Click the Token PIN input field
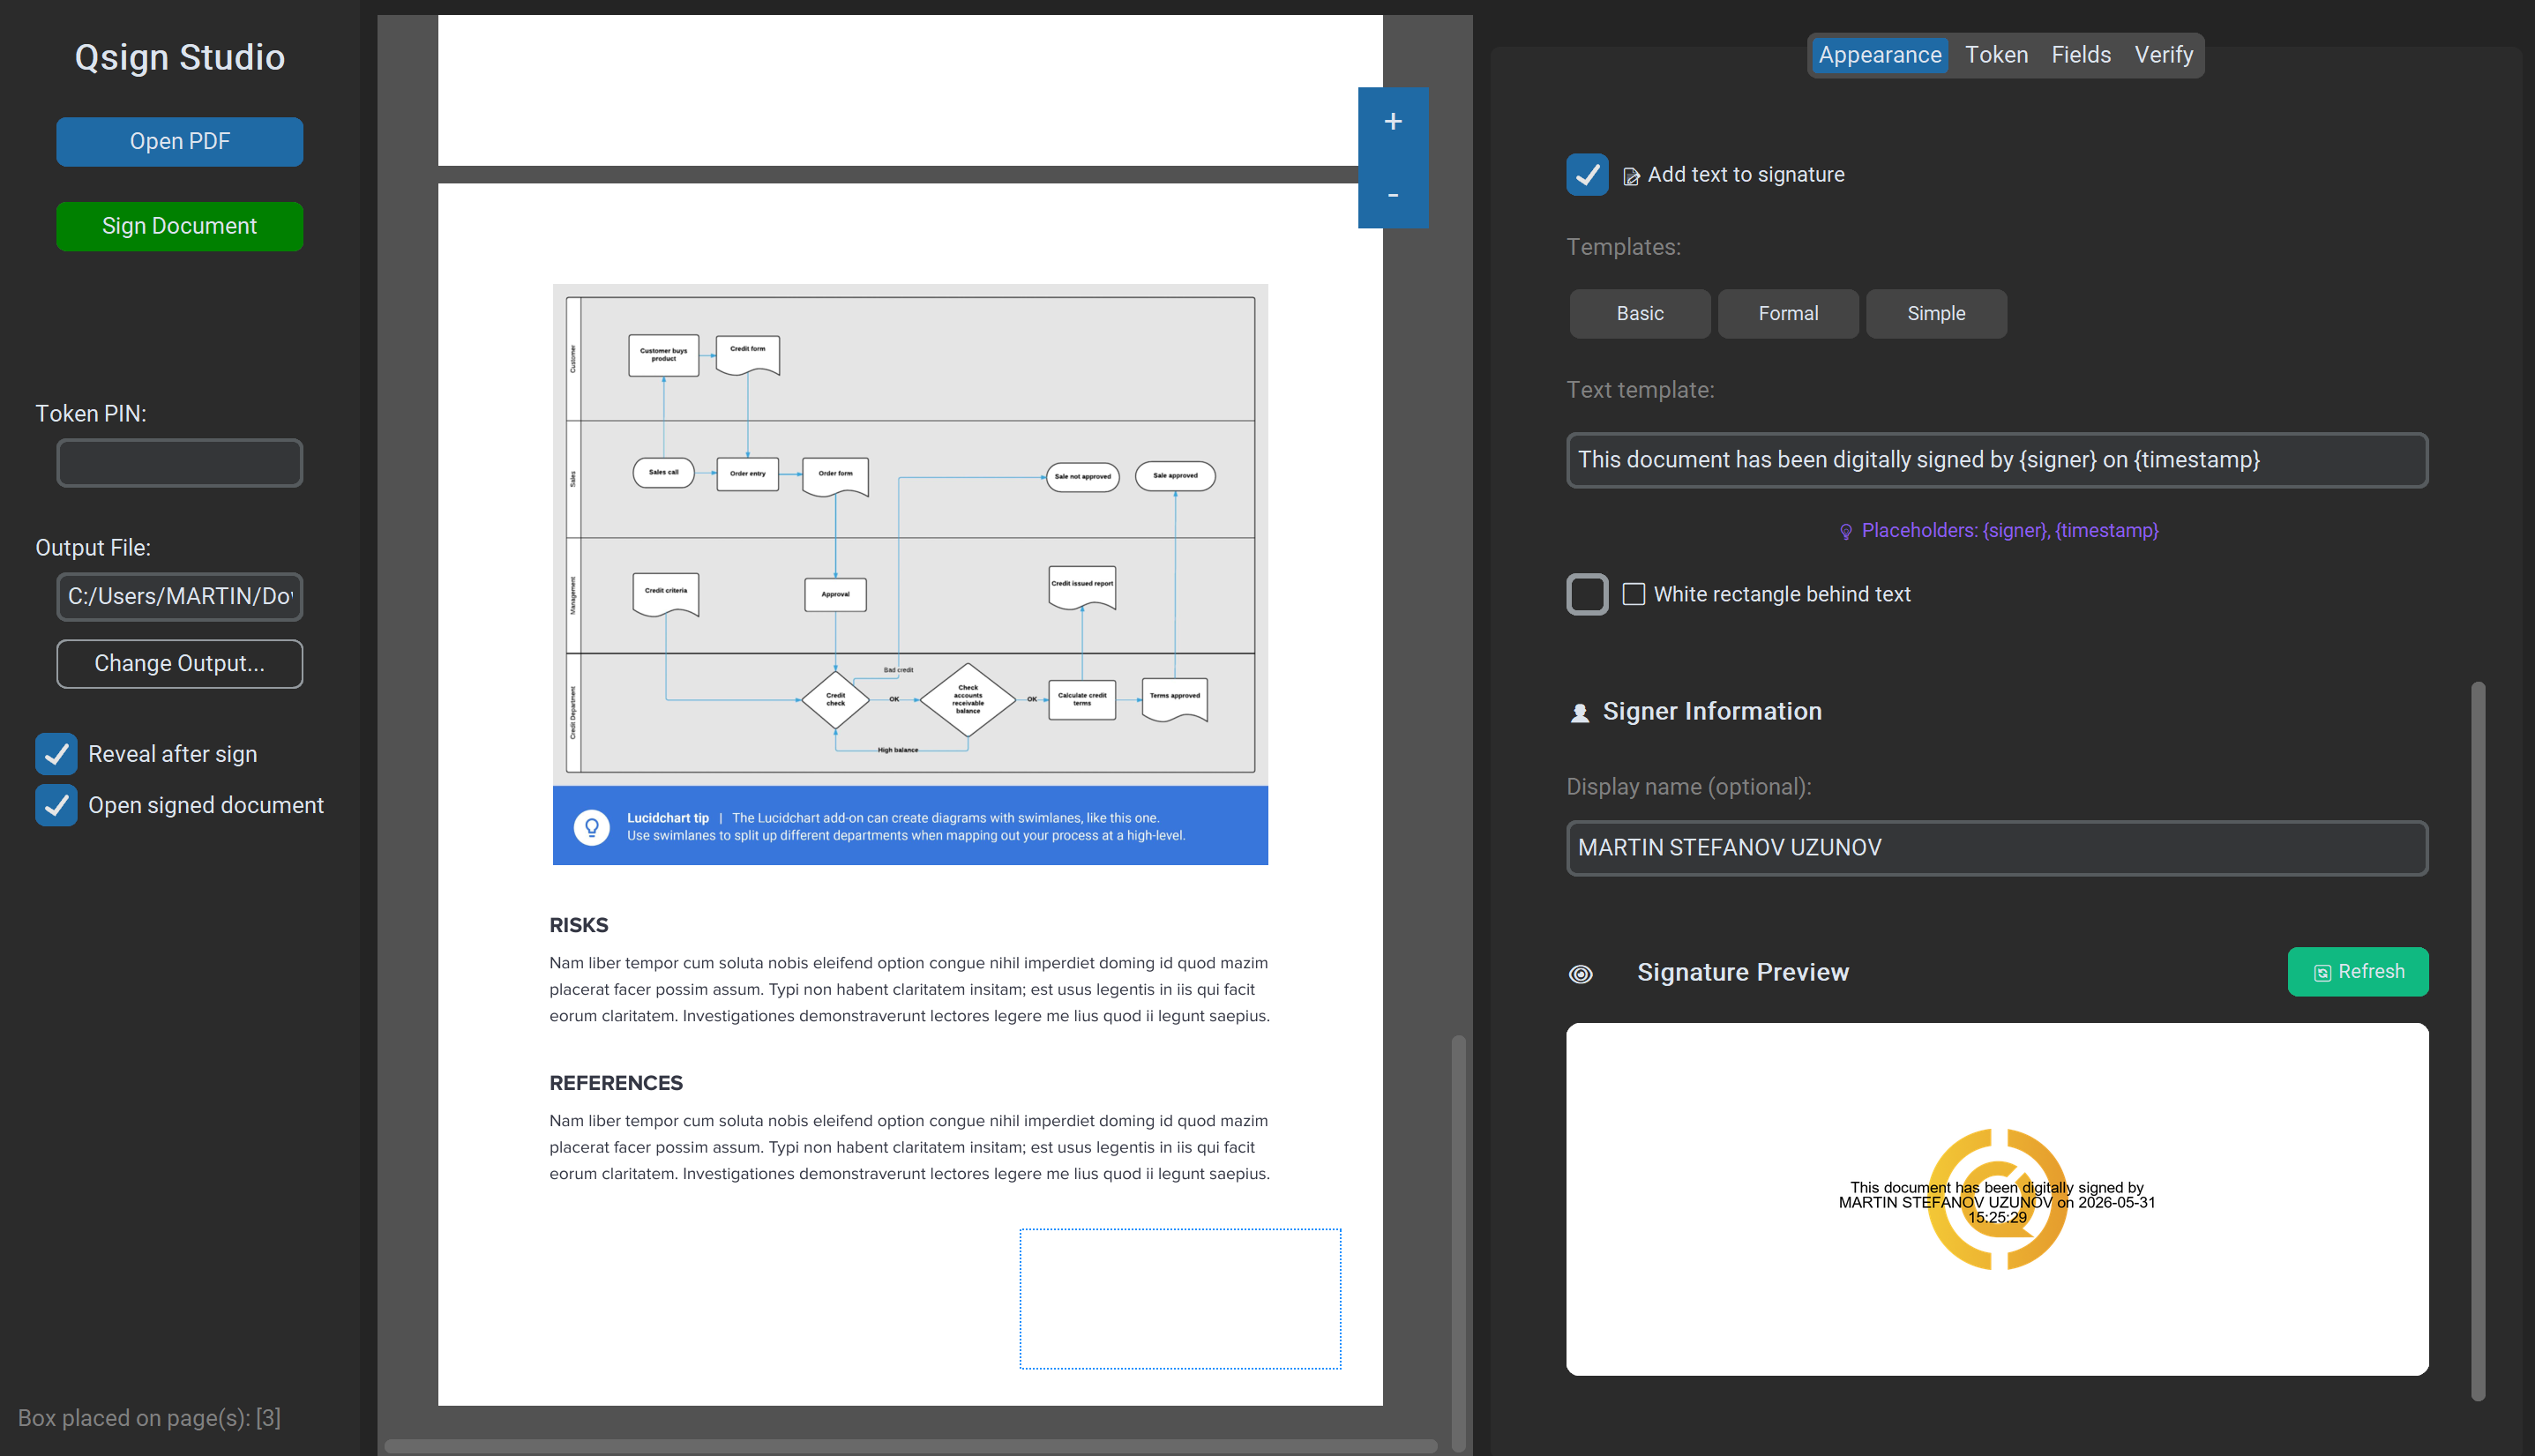2535x1456 pixels. (x=180, y=463)
